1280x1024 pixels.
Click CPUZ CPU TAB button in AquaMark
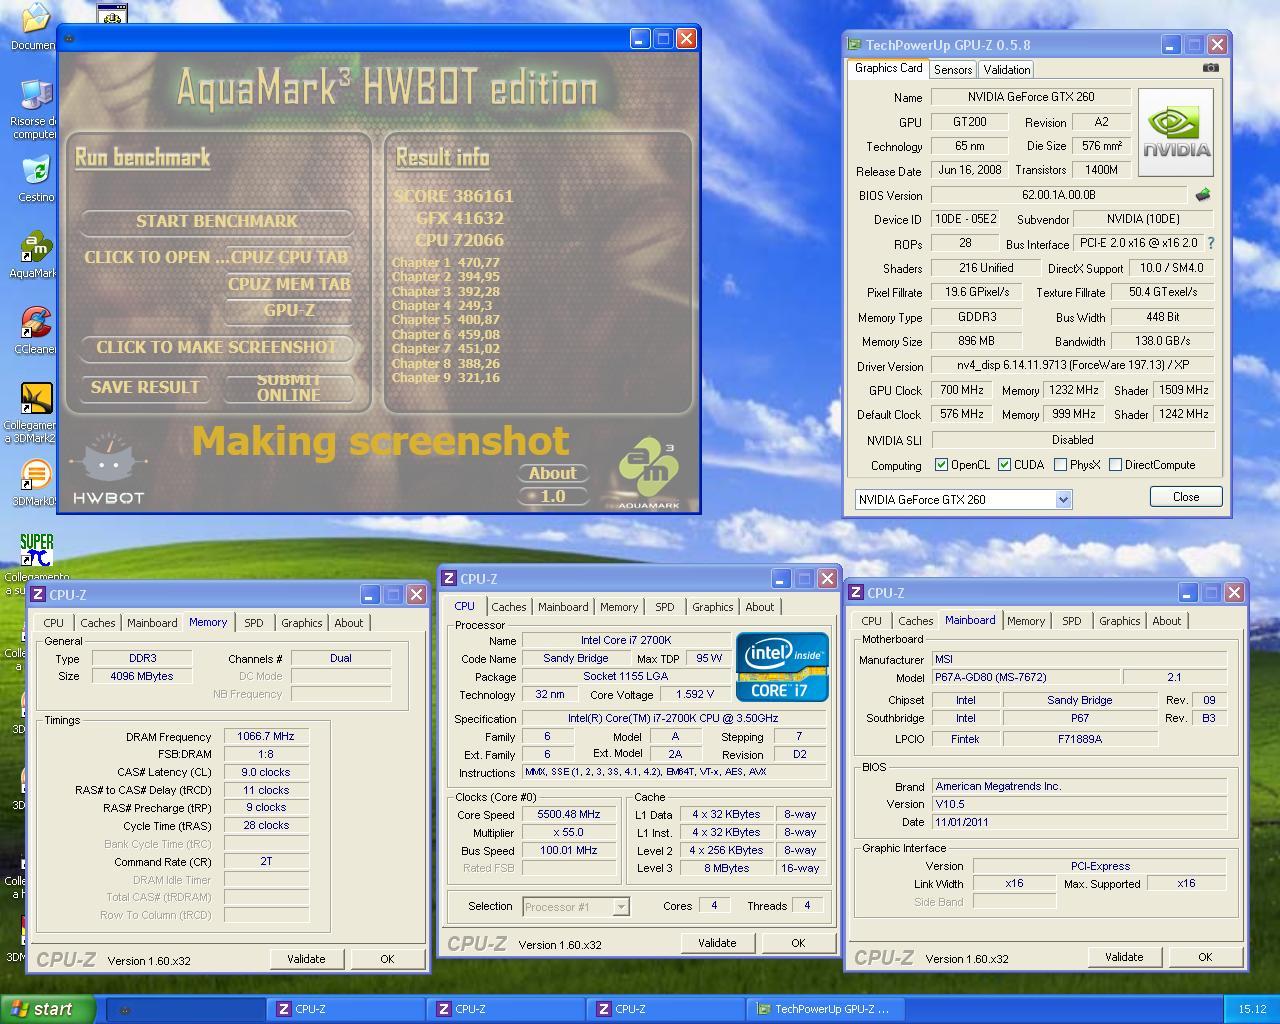pos(289,257)
